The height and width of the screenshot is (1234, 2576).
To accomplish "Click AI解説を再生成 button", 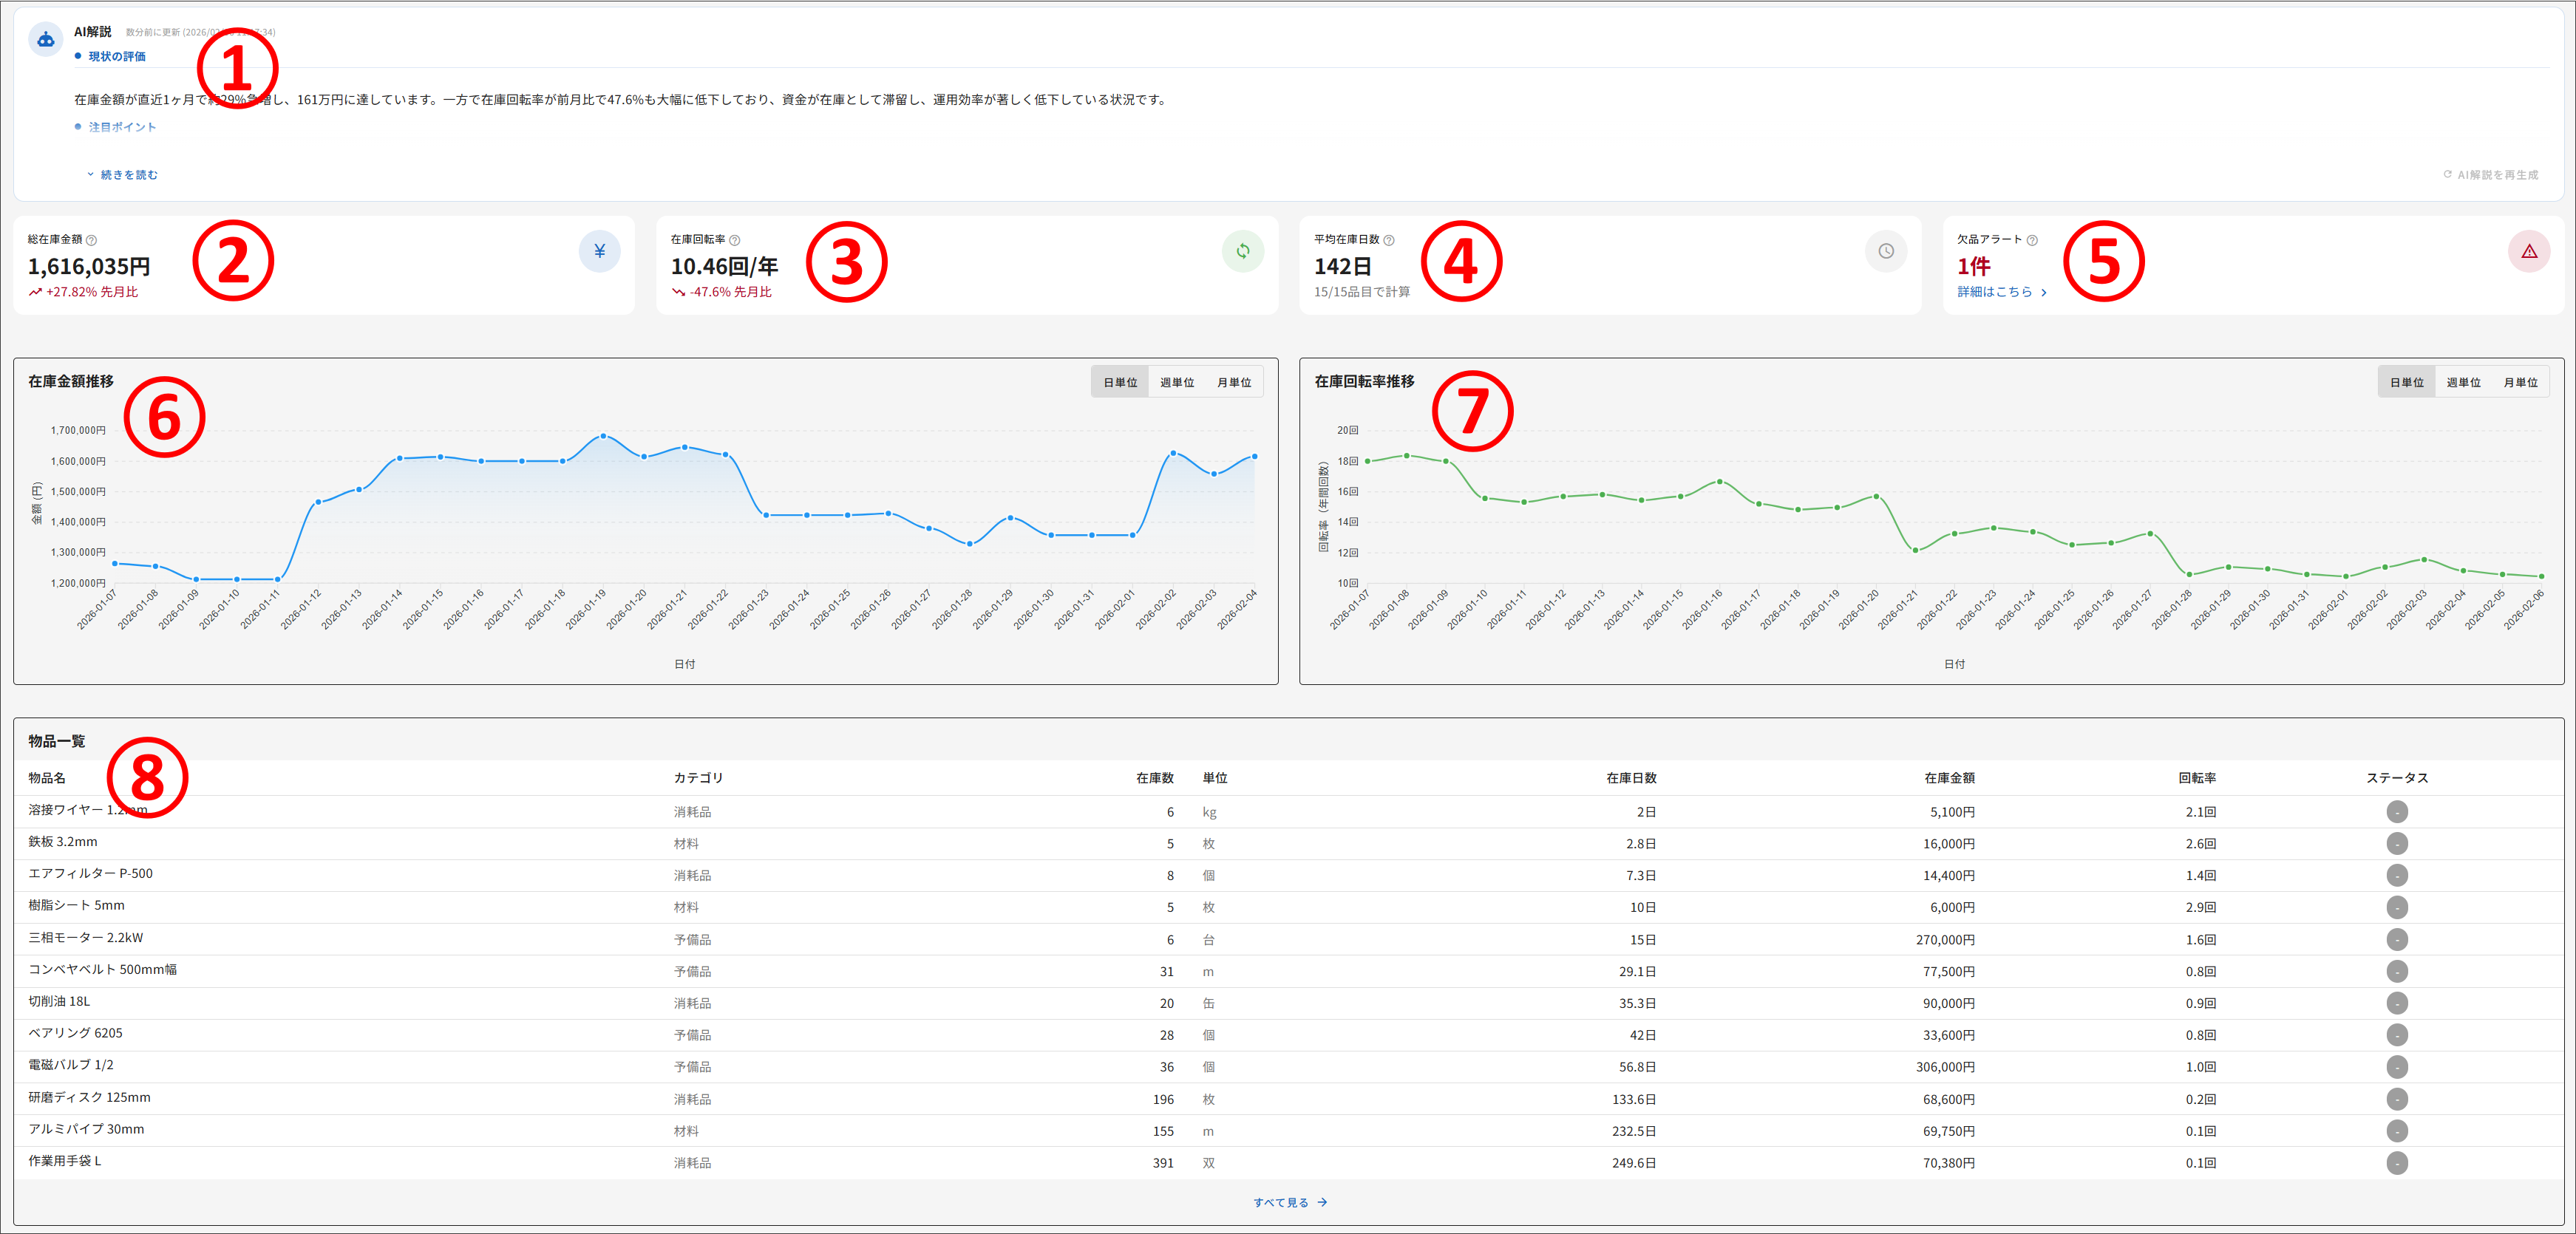I will pyautogui.click(x=2490, y=175).
